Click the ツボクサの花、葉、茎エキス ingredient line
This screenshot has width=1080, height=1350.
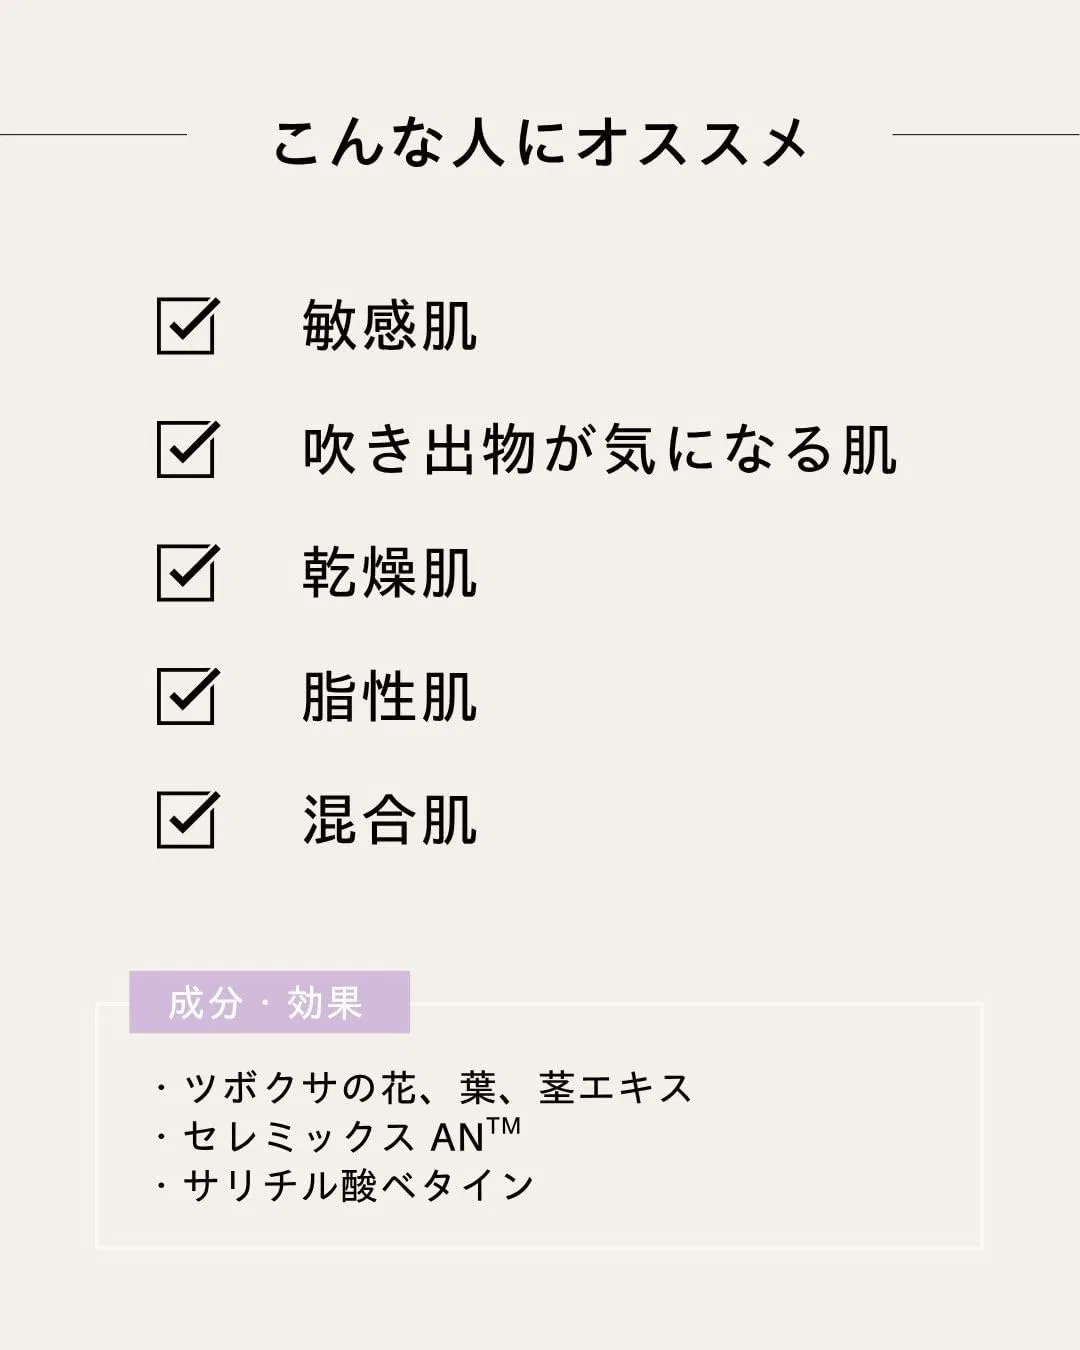[425, 1088]
